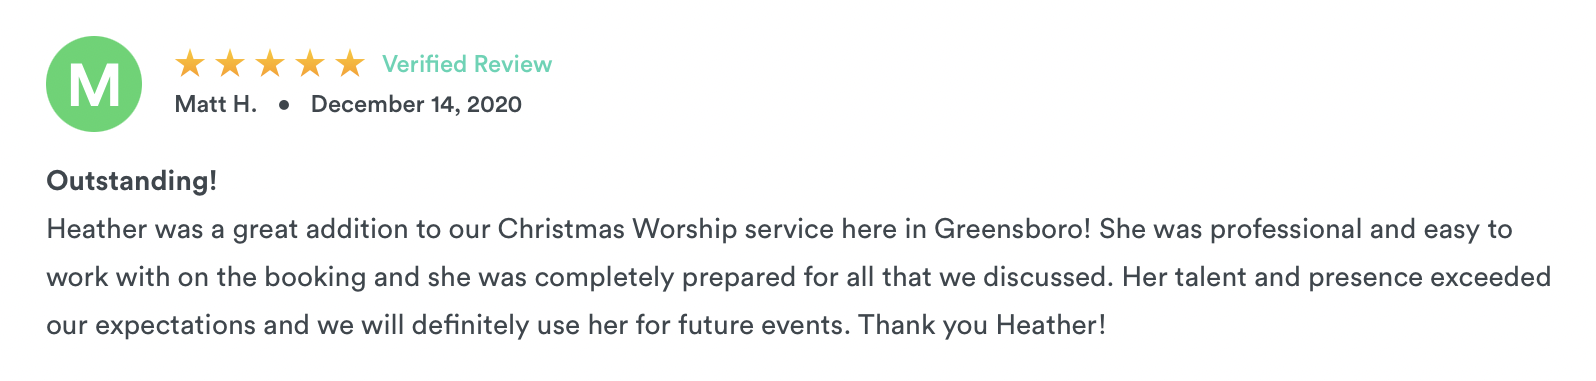
Task: Click the word Greensboro in the review
Action: (x=1007, y=229)
